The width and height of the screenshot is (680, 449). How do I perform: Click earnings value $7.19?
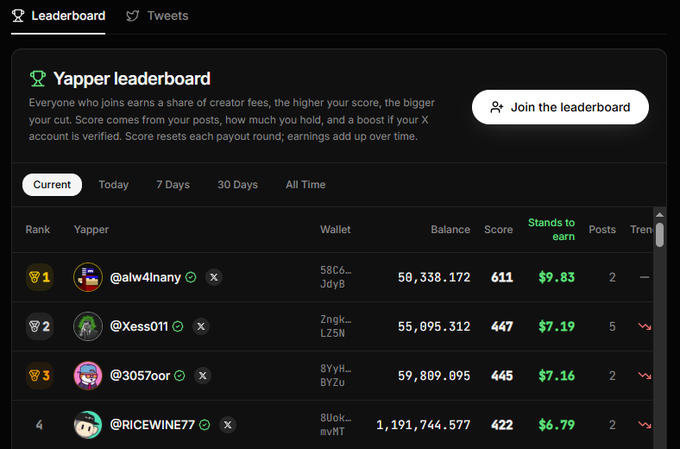556,326
